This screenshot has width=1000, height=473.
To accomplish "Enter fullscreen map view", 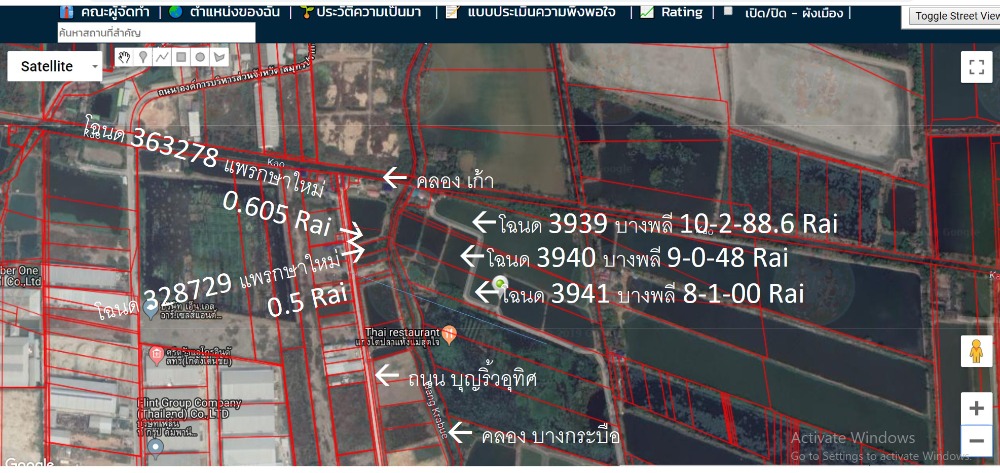I will click(x=976, y=67).
